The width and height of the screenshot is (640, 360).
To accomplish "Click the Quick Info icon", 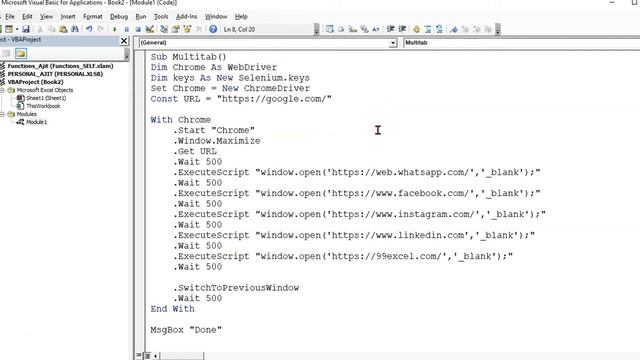I will (x=353, y=29).
